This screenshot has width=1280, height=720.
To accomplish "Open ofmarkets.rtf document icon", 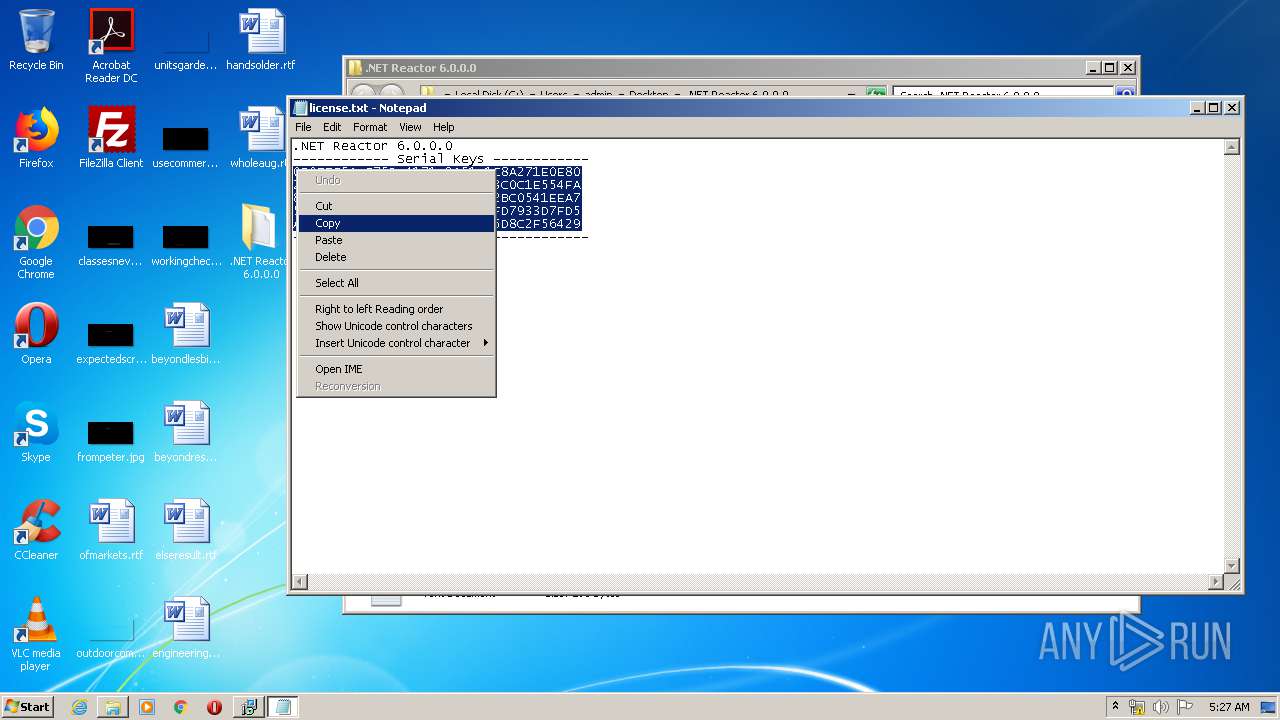I will pyautogui.click(x=111, y=530).
